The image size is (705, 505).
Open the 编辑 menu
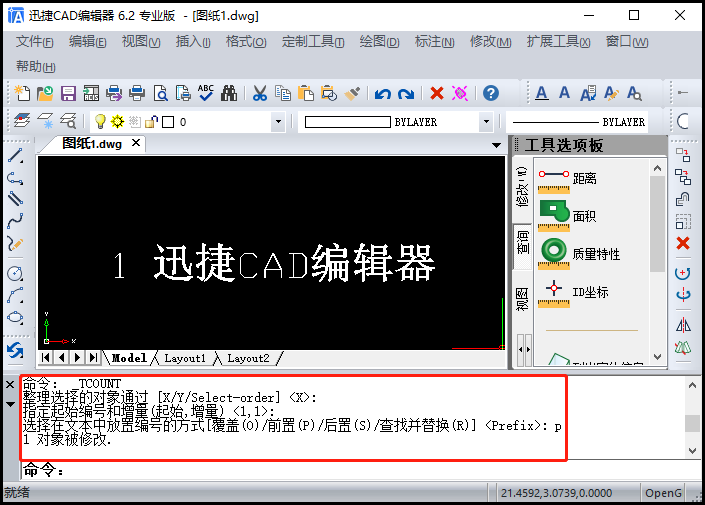tap(87, 42)
